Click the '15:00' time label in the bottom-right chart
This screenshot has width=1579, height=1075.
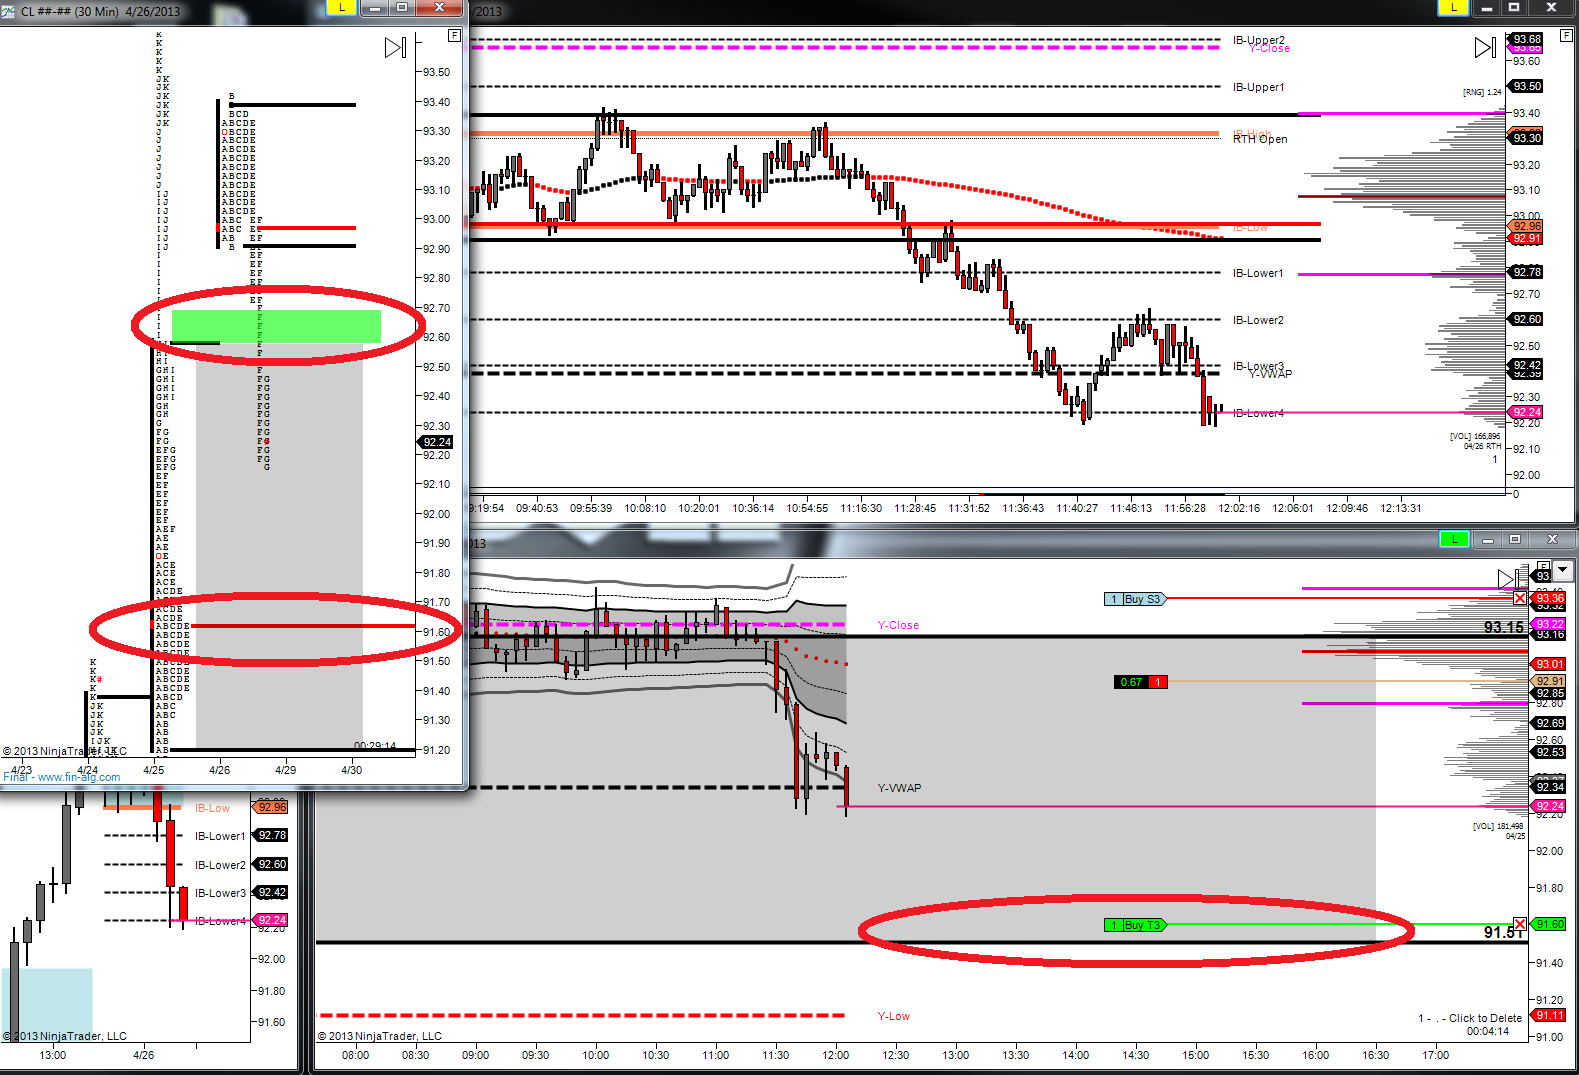[x=1196, y=1055]
